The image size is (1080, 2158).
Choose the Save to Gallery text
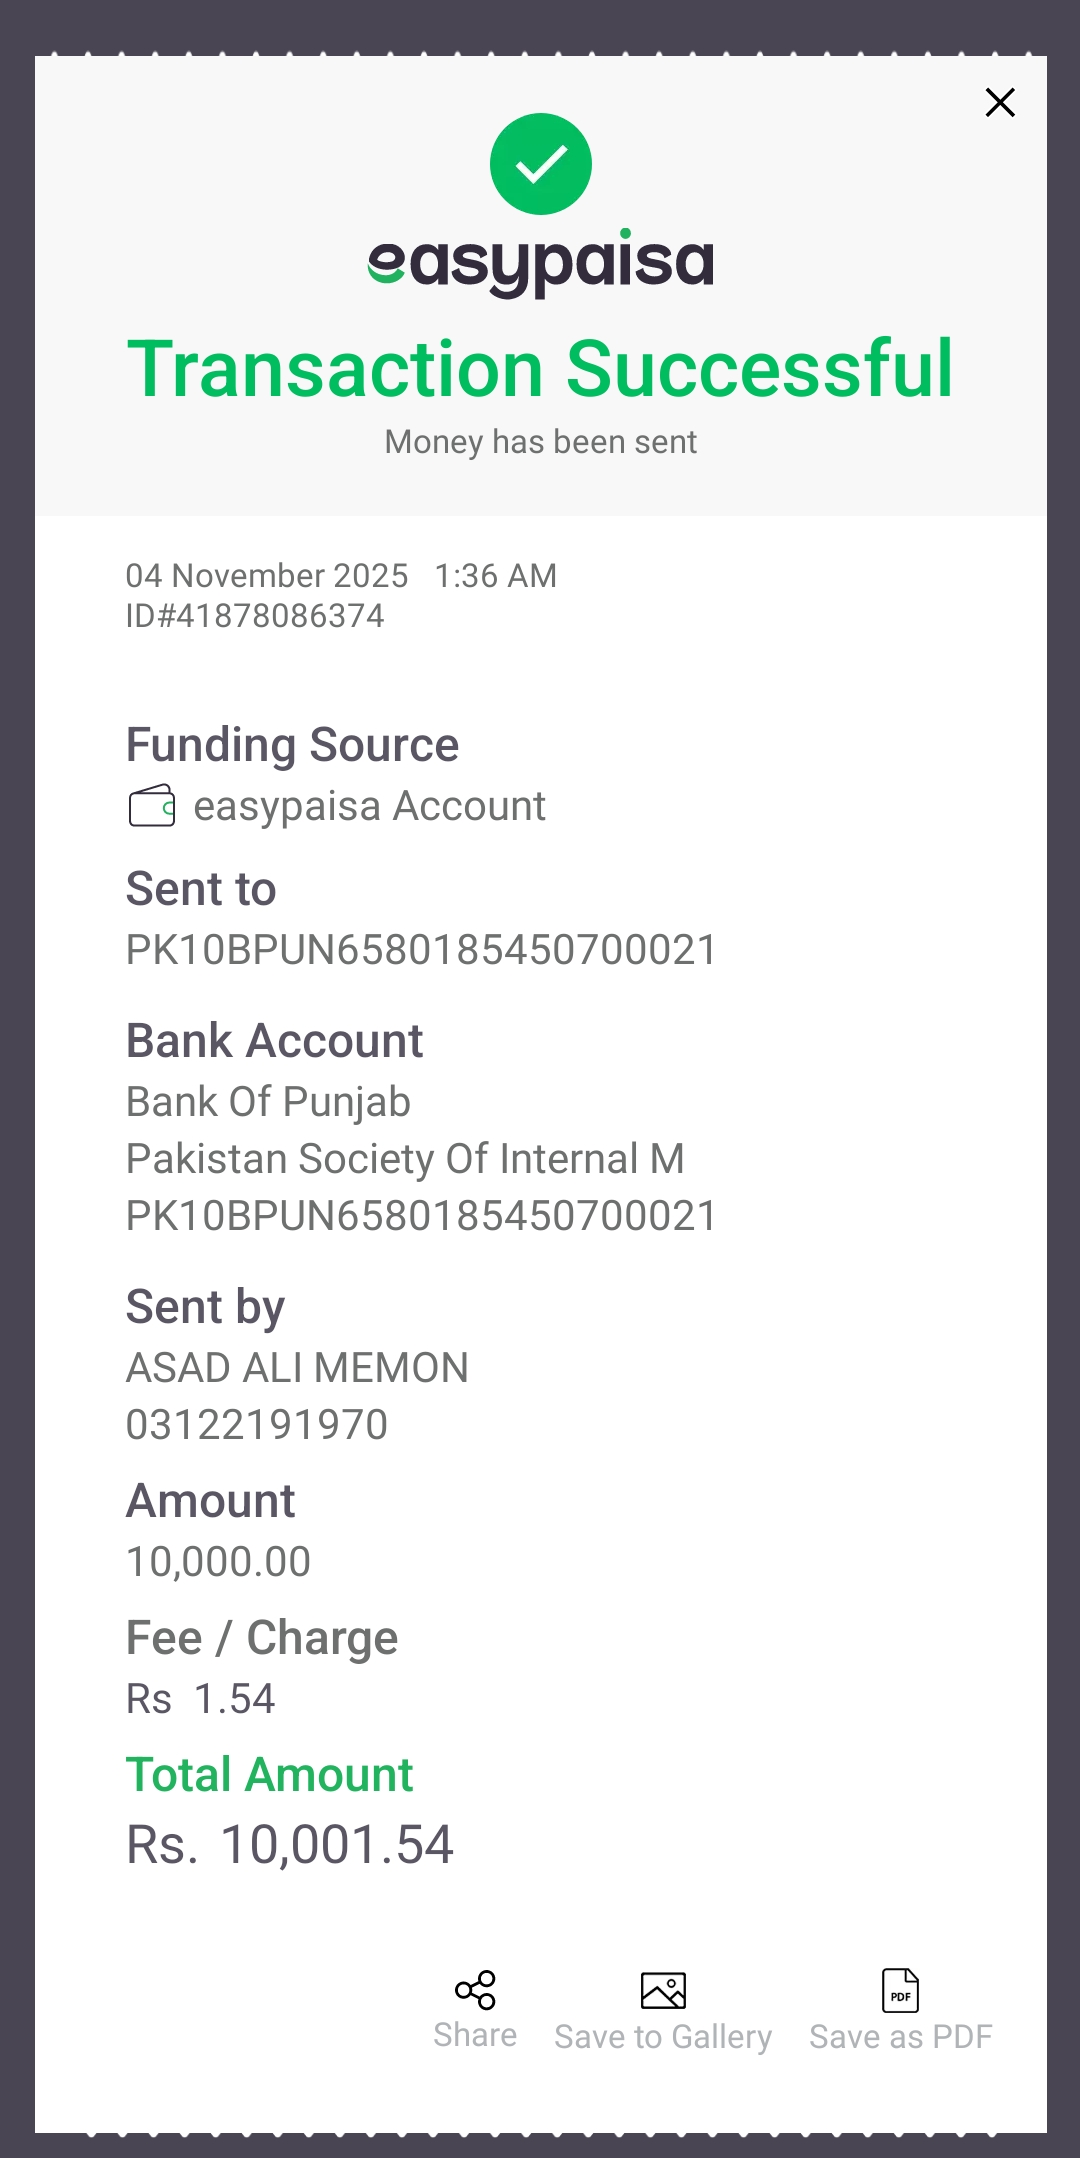663,2037
